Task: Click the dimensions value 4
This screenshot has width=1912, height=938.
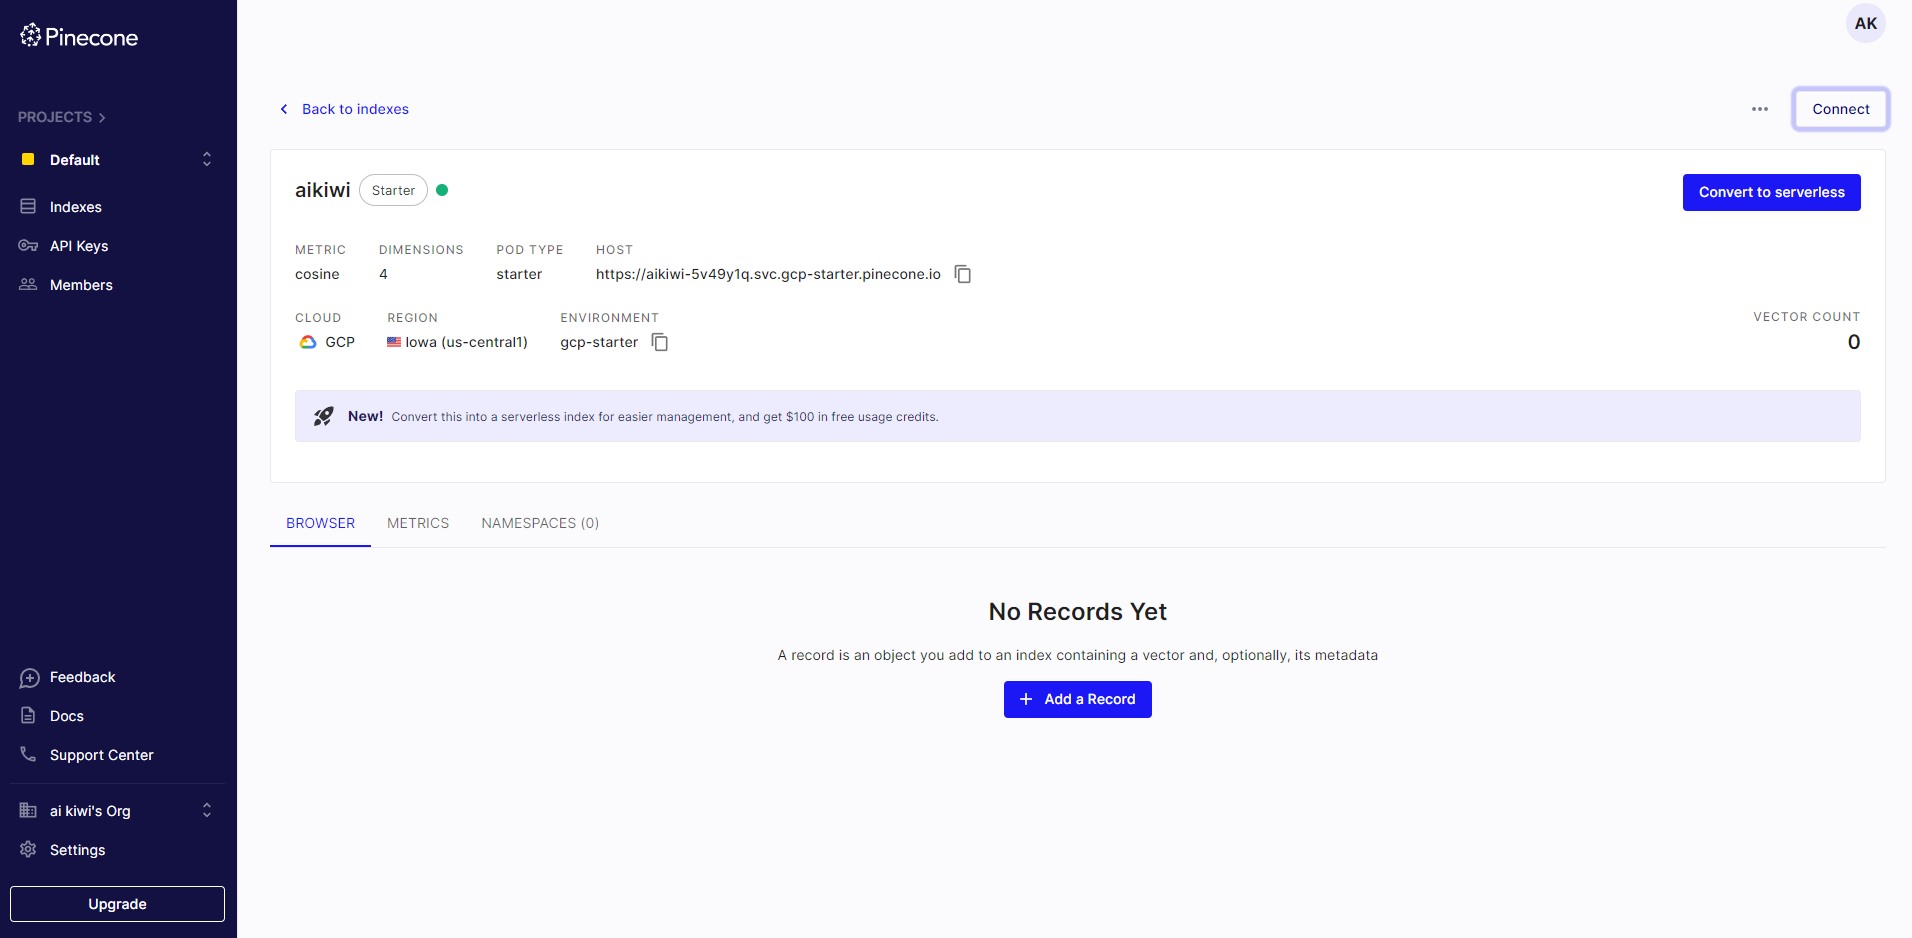Action: click(x=383, y=274)
